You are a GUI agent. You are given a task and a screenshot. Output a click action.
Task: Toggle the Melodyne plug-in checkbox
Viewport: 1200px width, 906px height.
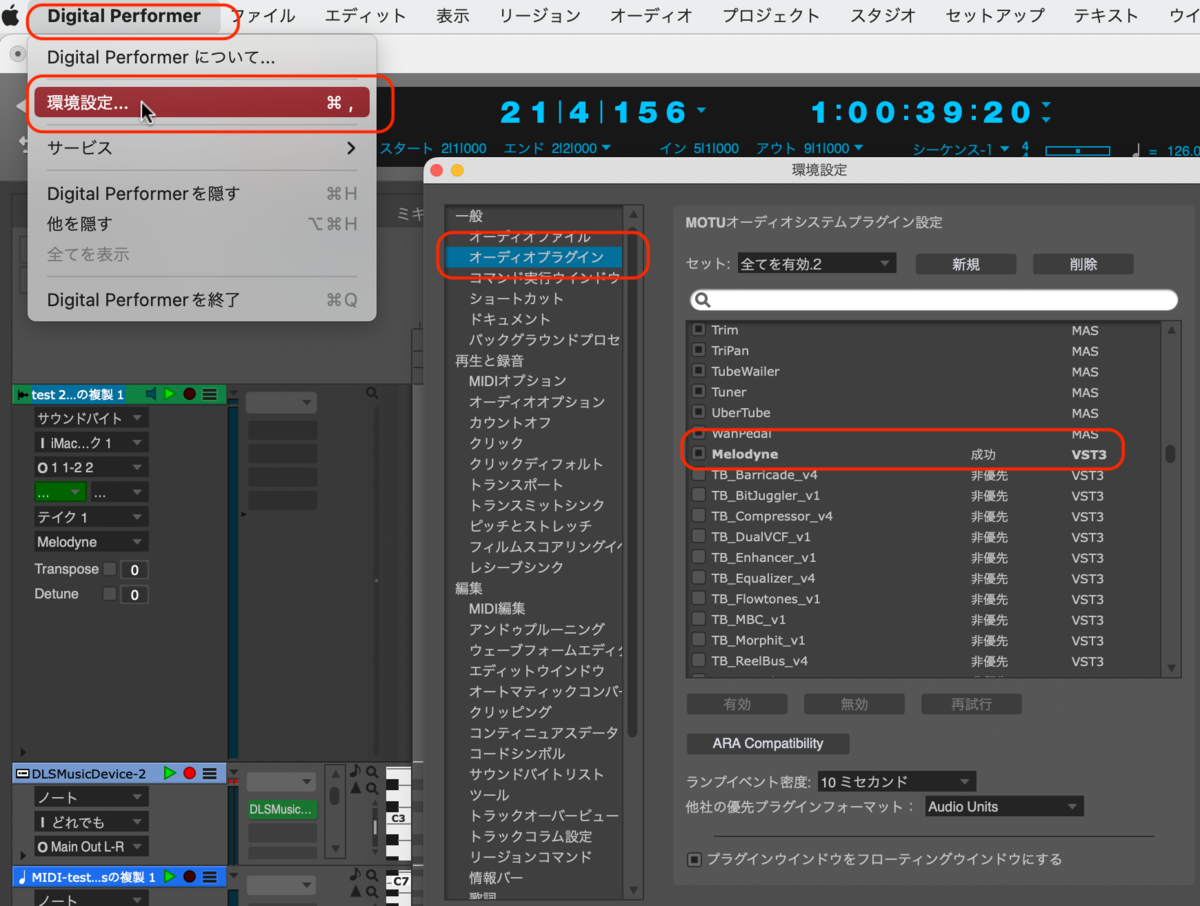[x=699, y=454]
